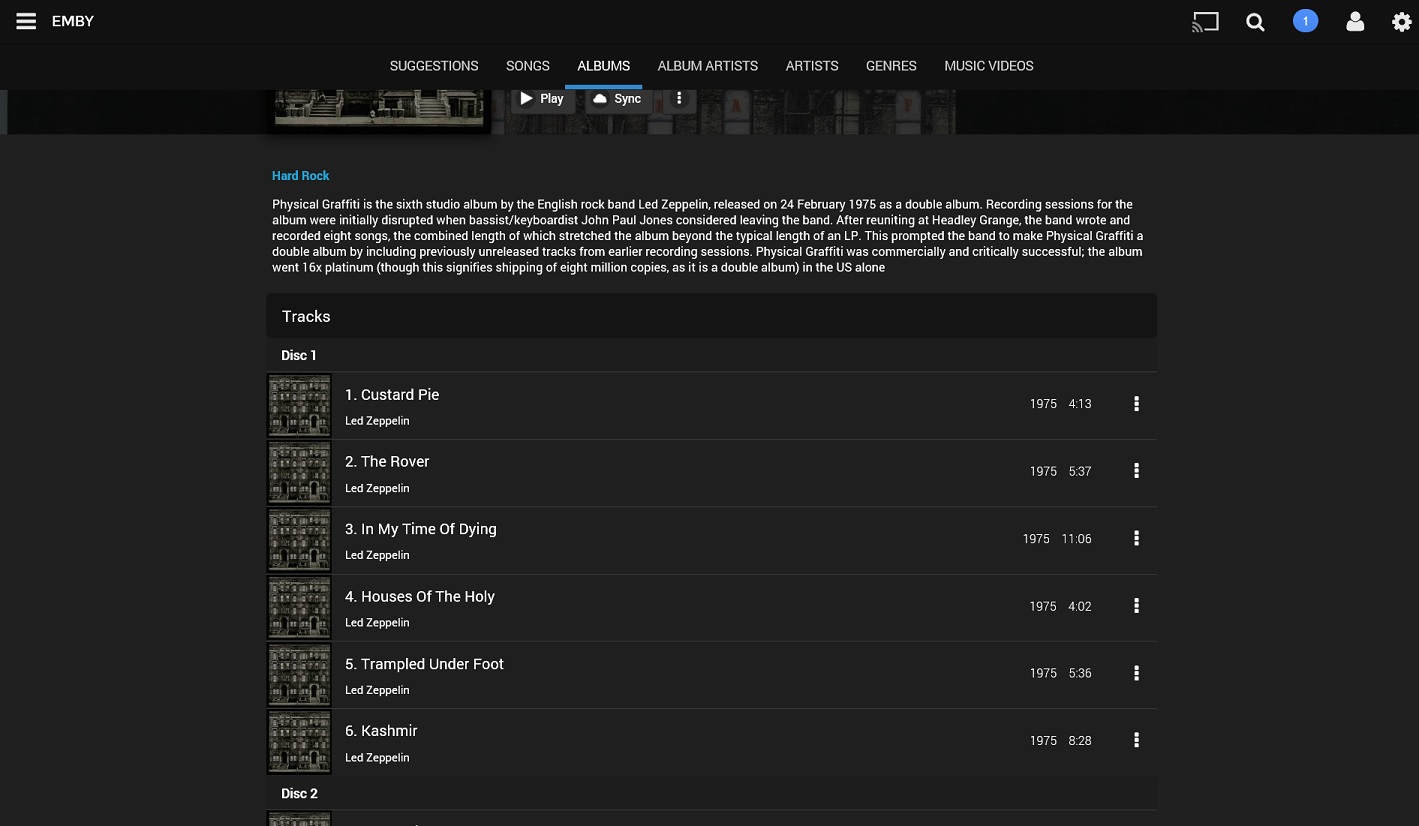
Task: Play the album with the Play button
Action: (542, 98)
